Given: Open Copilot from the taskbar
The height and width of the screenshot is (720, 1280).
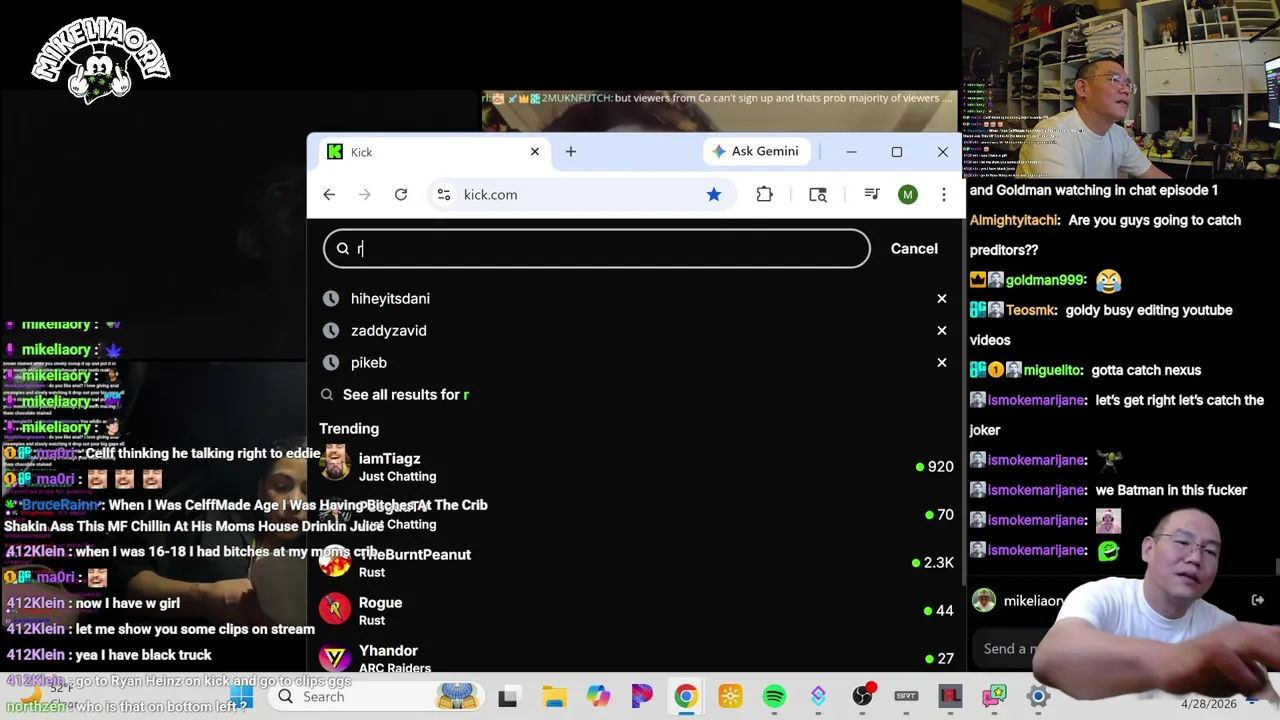Looking at the screenshot, I should click(598, 697).
